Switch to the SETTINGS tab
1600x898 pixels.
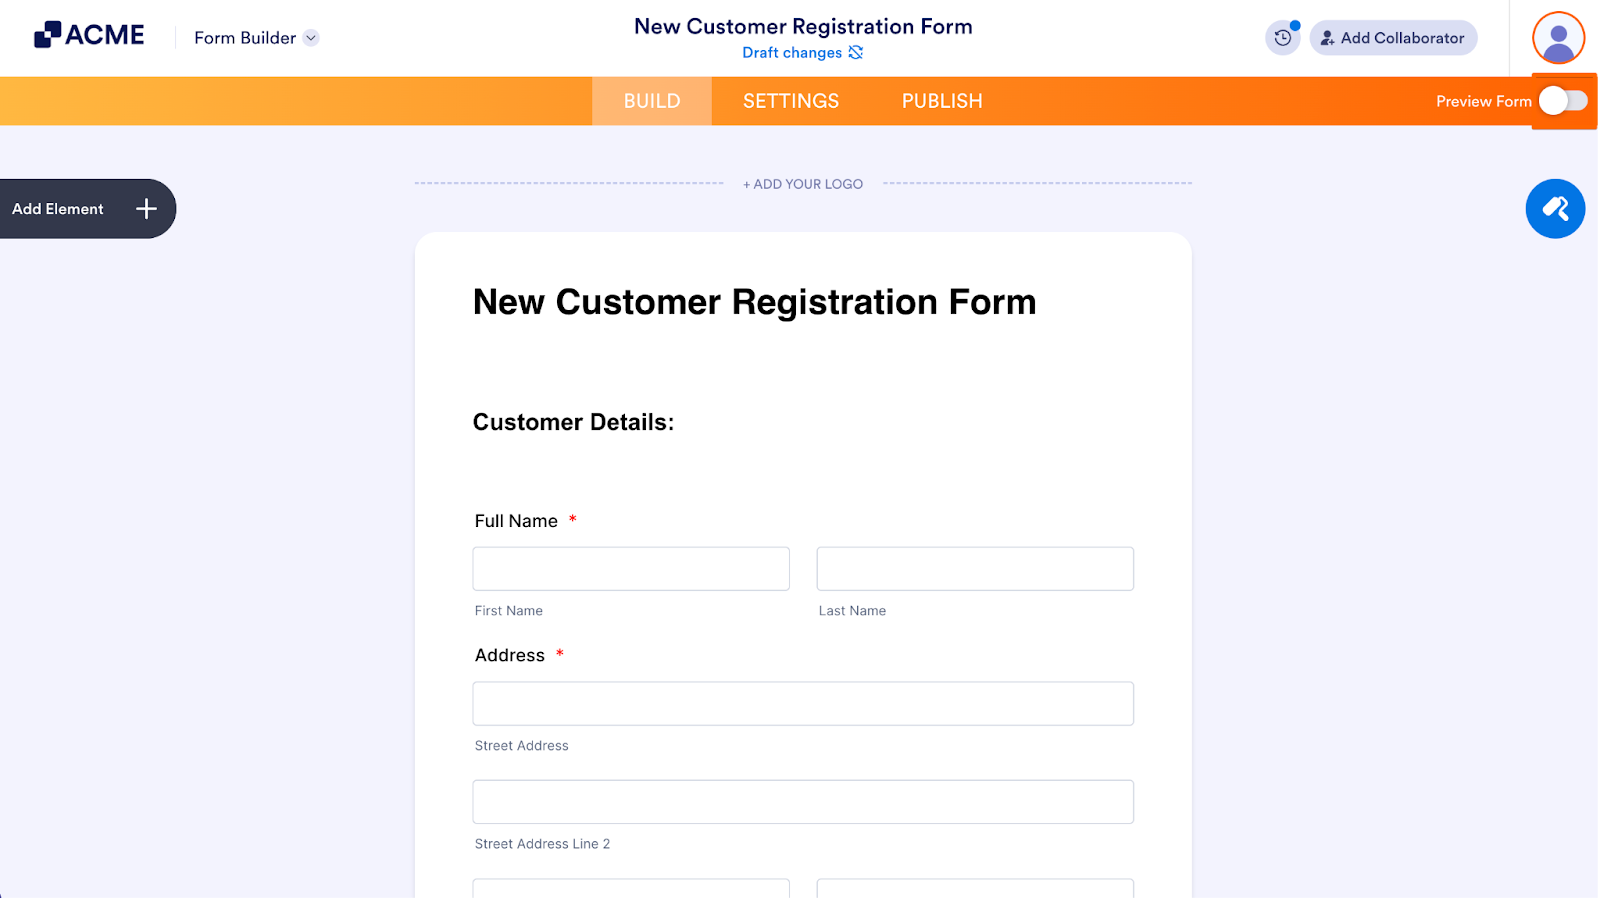click(x=790, y=100)
